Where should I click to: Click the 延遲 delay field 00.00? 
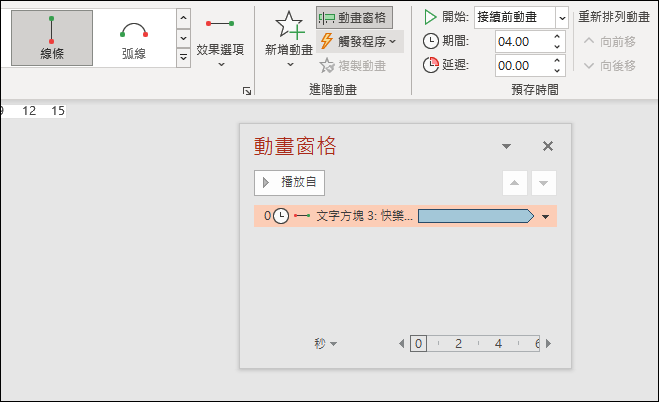523,66
